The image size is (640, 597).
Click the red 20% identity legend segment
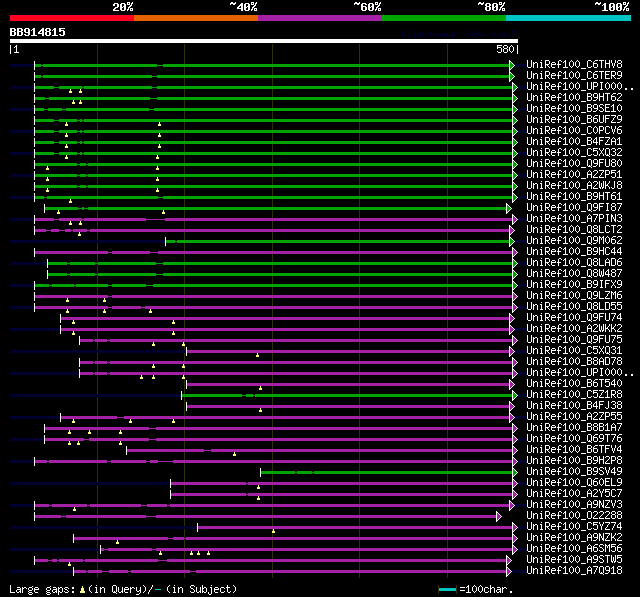(72, 18)
